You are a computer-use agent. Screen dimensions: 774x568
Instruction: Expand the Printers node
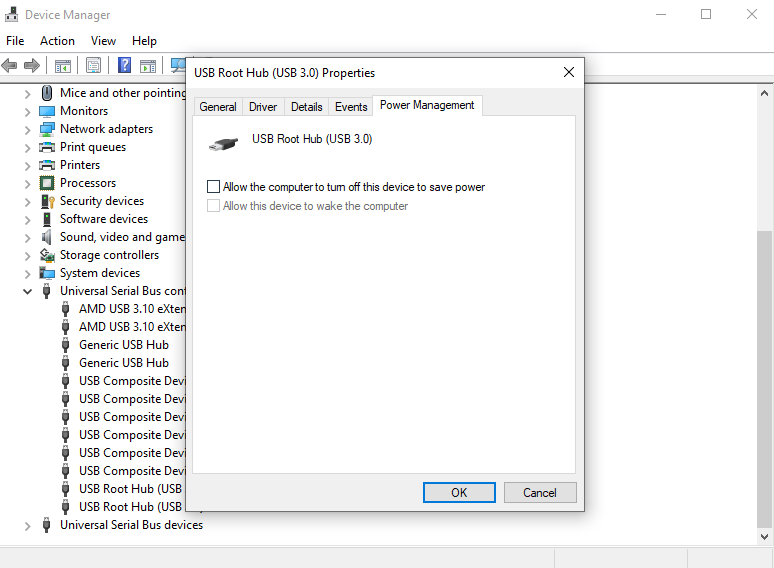click(x=28, y=165)
